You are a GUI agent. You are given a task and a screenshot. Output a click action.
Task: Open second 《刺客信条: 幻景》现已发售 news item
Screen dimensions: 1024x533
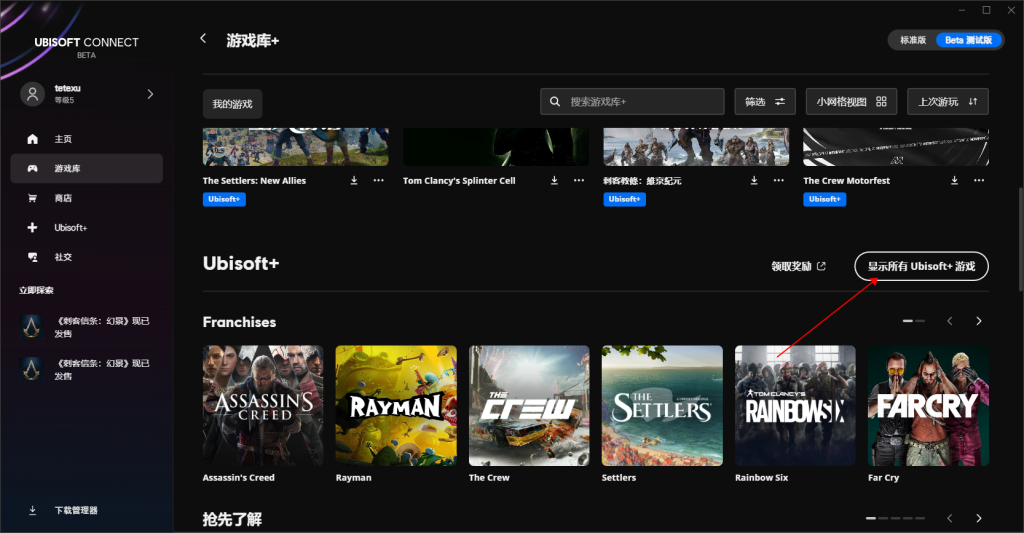pos(86,370)
